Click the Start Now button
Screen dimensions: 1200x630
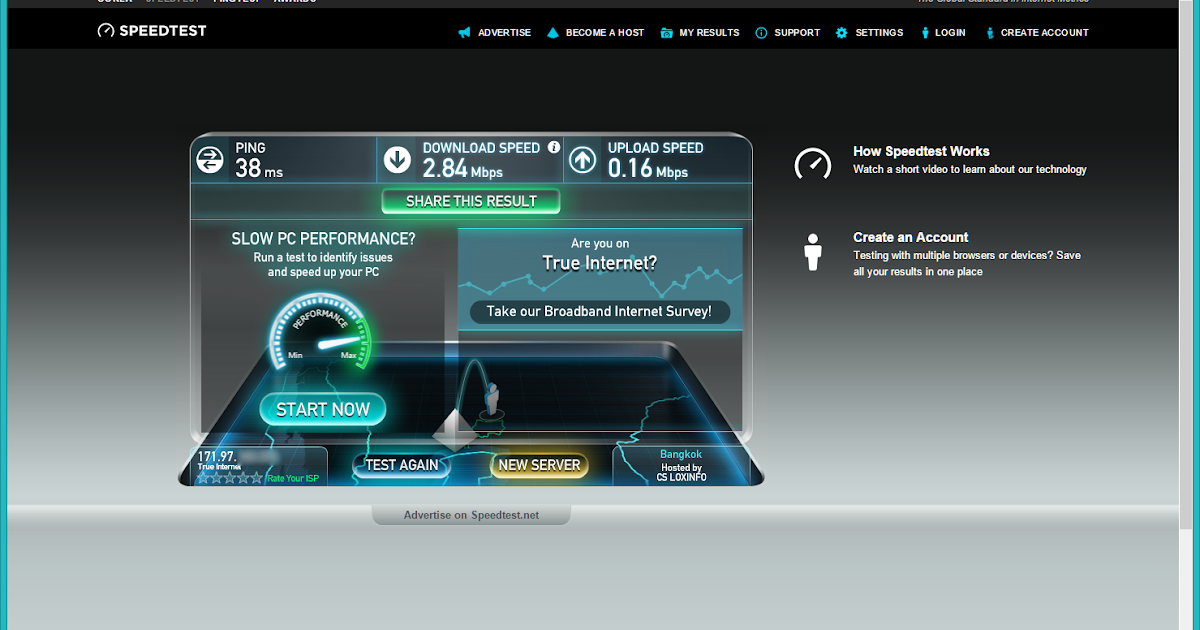coord(323,409)
